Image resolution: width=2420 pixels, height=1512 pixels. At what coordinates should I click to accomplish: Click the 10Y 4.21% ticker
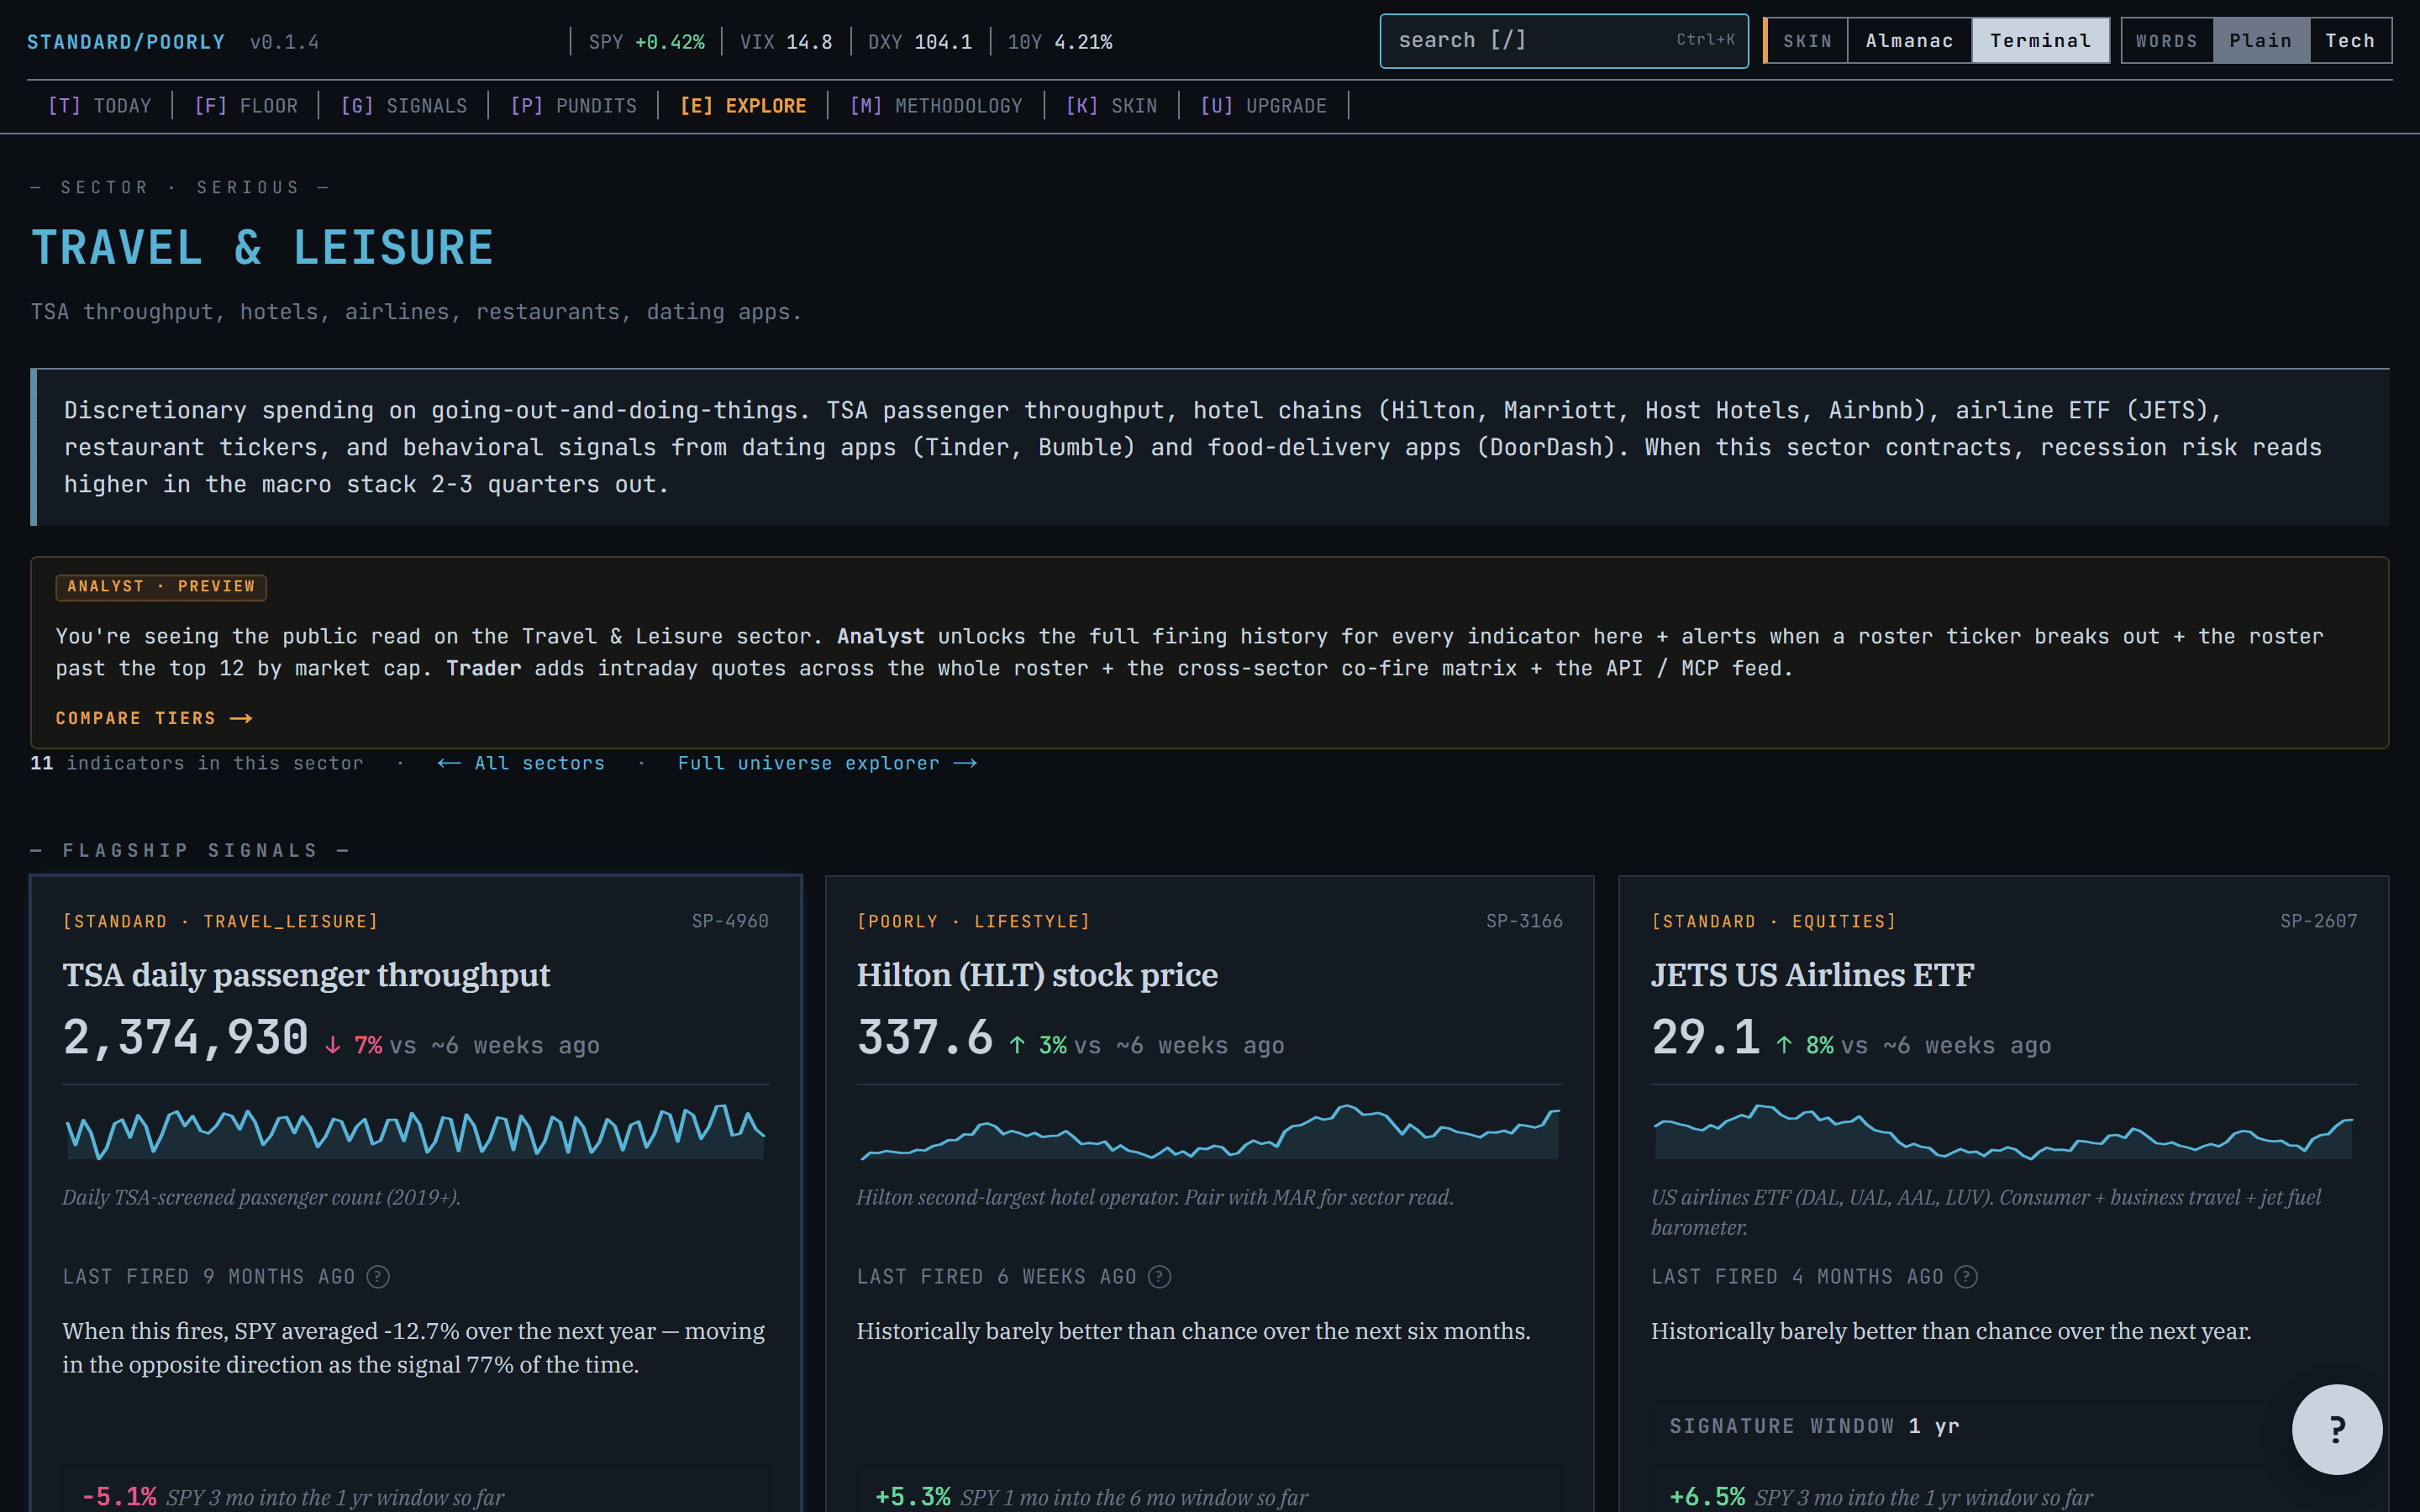(x=1060, y=42)
